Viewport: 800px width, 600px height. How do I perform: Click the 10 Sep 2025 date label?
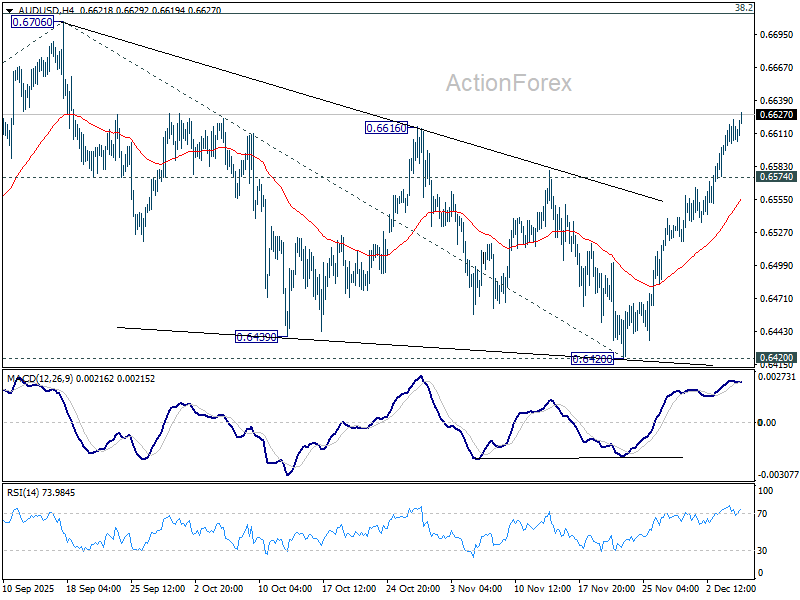click(x=29, y=588)
